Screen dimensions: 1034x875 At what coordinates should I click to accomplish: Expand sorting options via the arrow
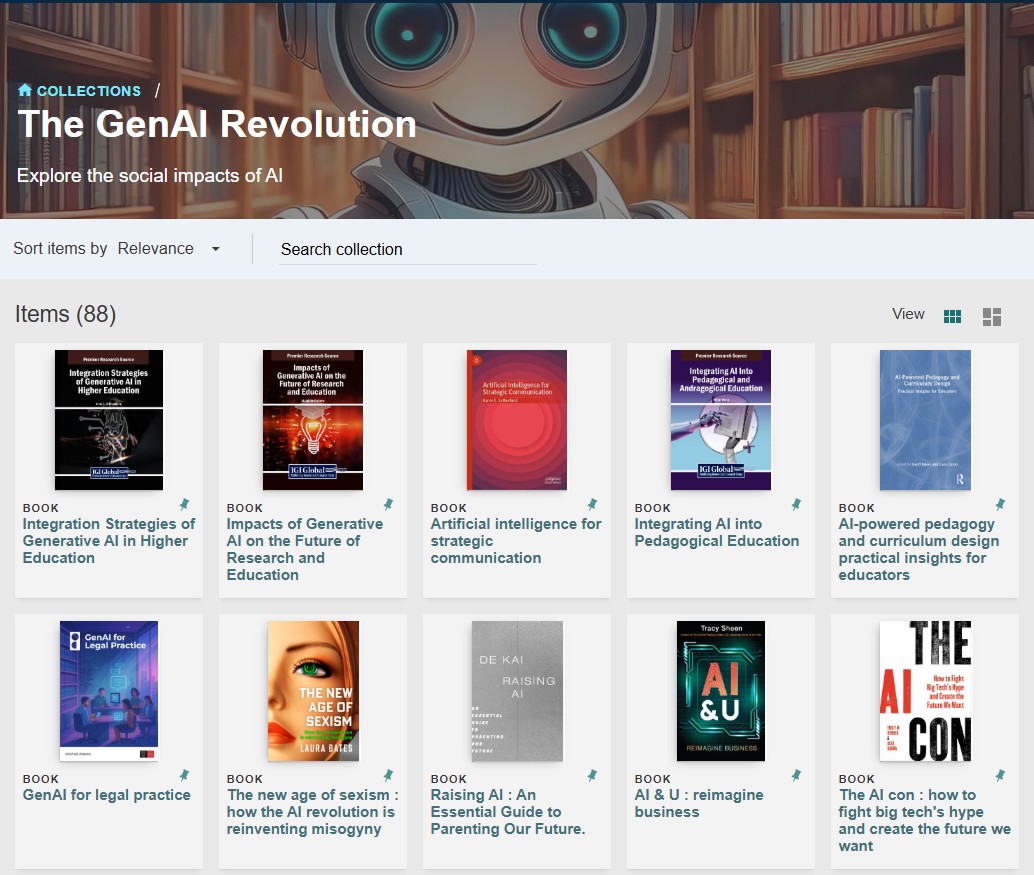click(214, 248)
